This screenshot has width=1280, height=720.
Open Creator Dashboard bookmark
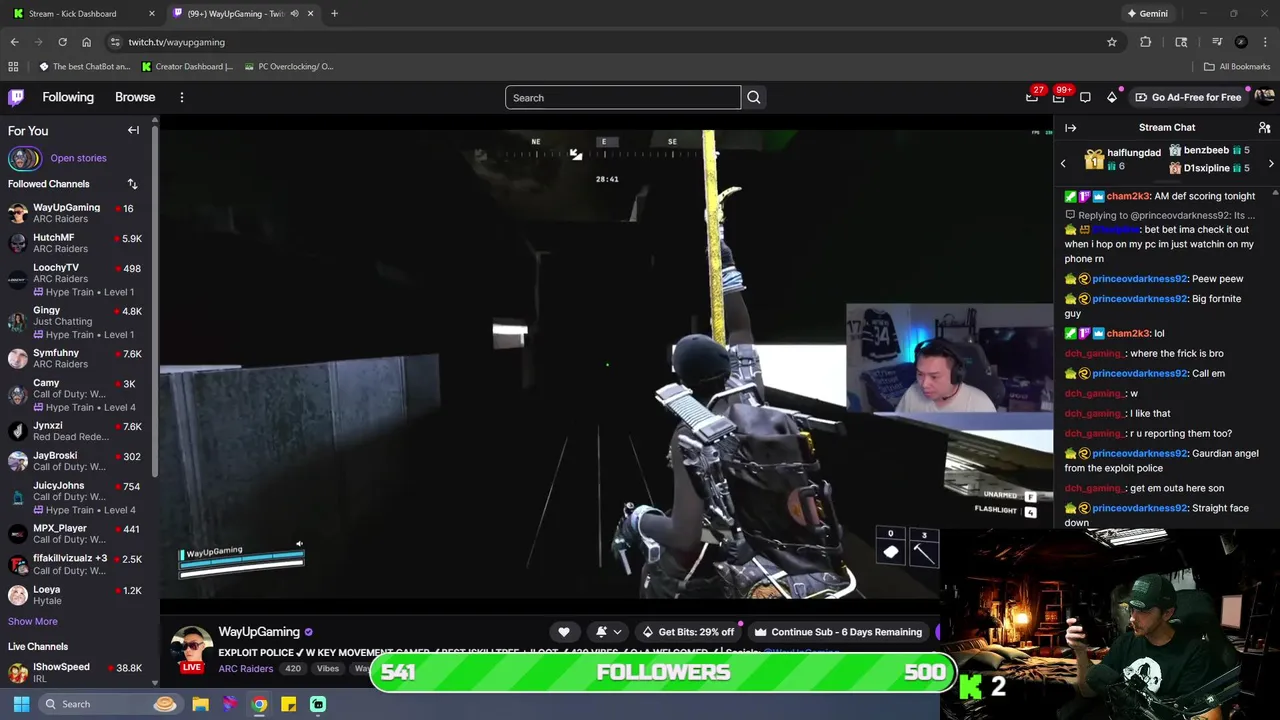click(x=187, y=66)
